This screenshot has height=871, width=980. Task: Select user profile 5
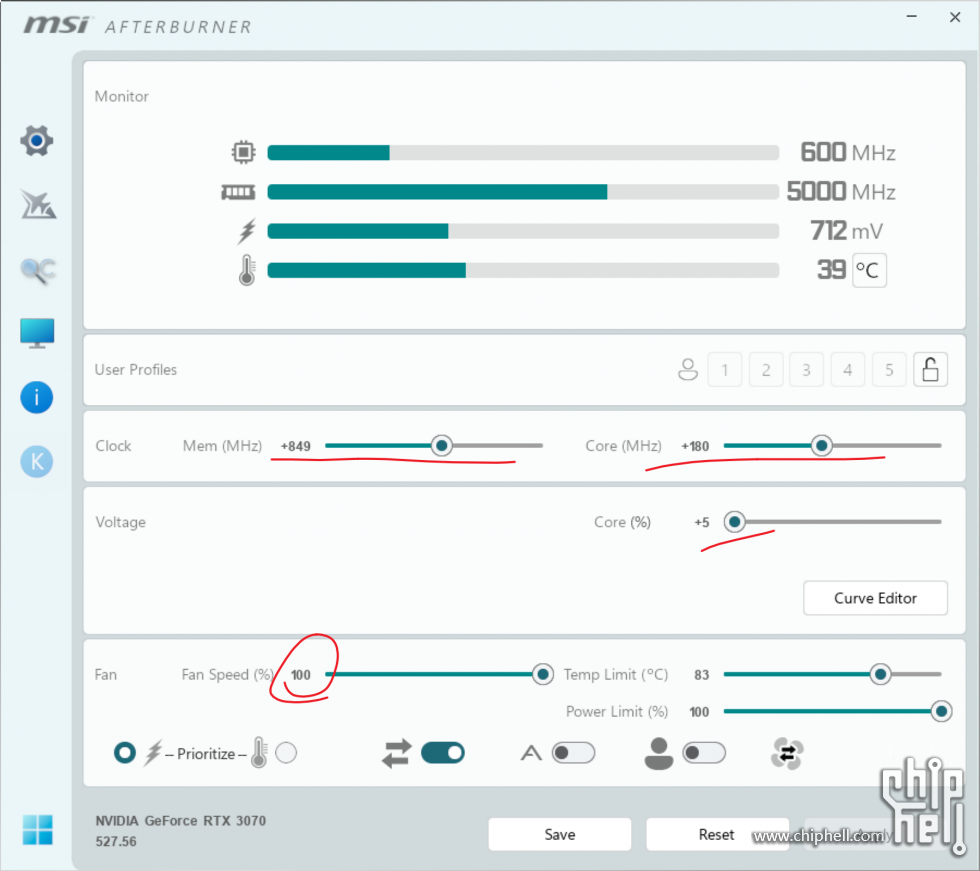[889, 370]
